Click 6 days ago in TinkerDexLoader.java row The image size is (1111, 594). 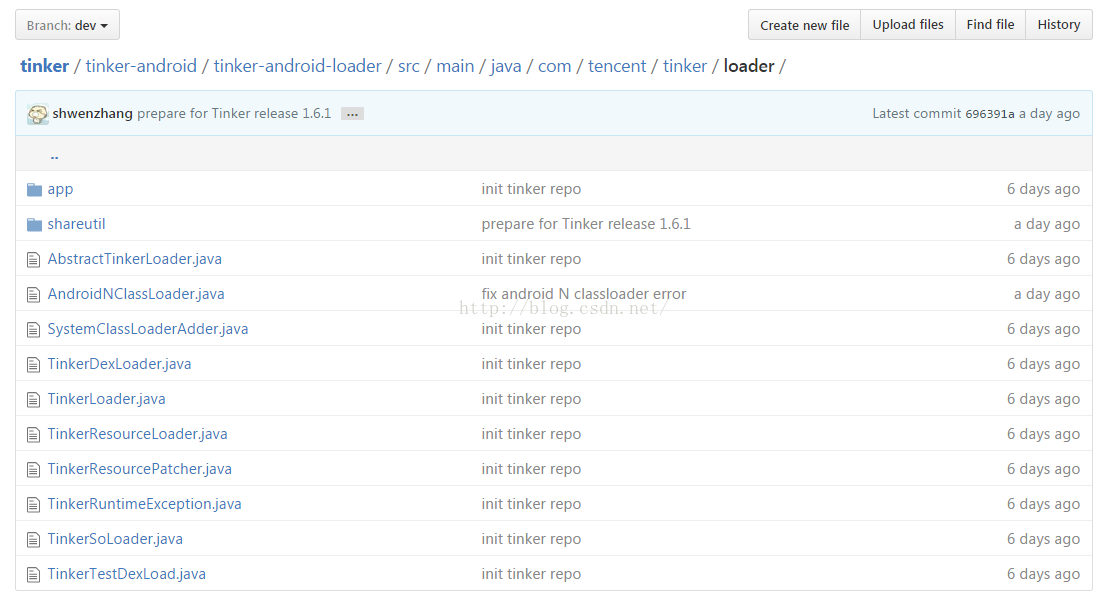coord(1043,364)
